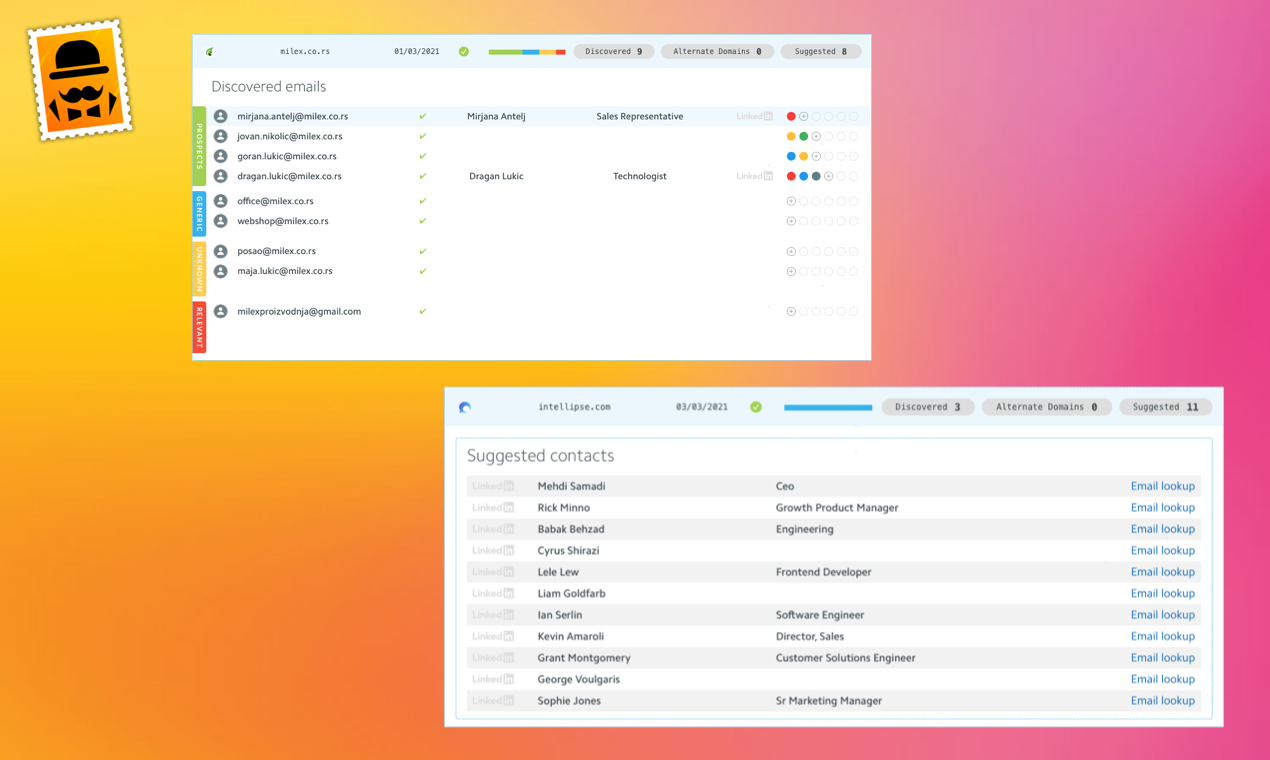
Task: Click plus tag icon in webshop@milex.co.rs row
Action: click(x=791, y=221)
